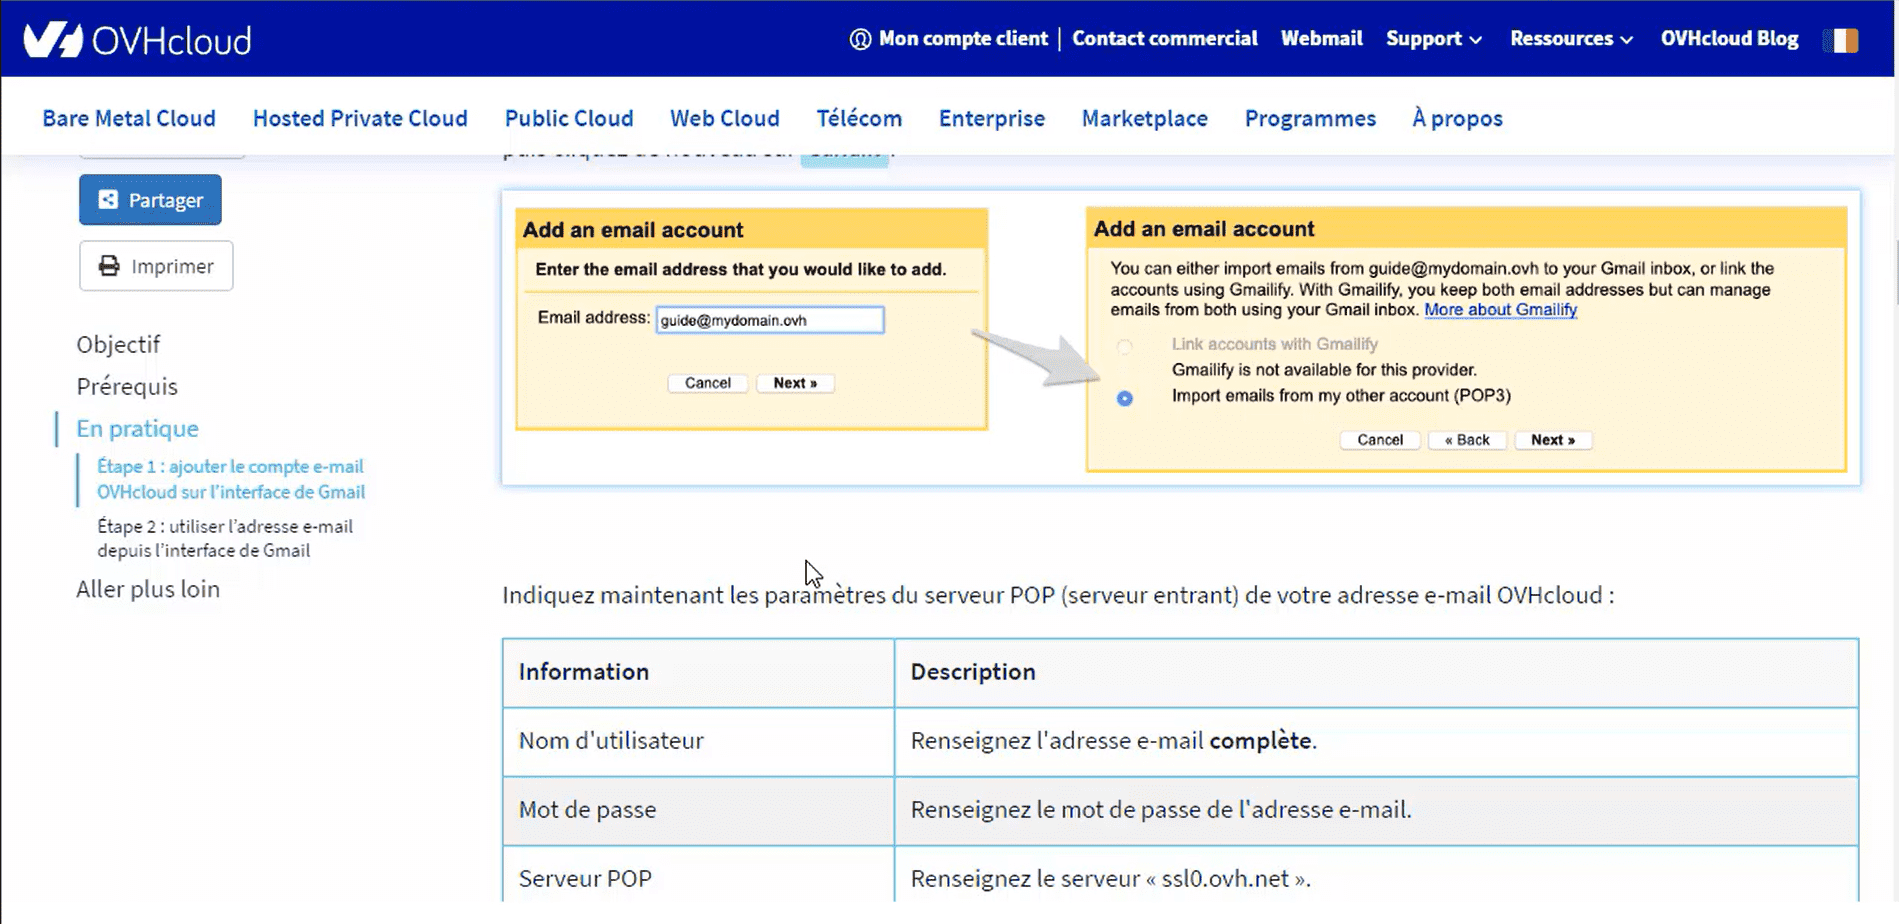Click the Imprimer print button
1899x924 pixels.
click(x=156, y=266)
